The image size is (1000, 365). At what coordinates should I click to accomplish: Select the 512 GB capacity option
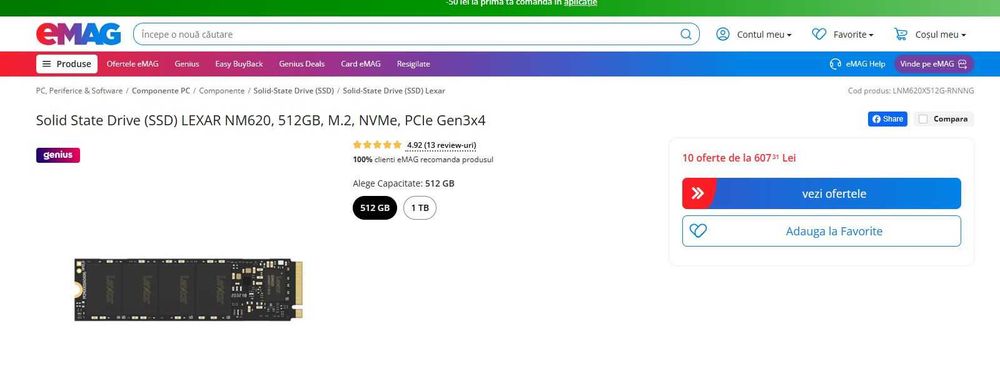375,208
